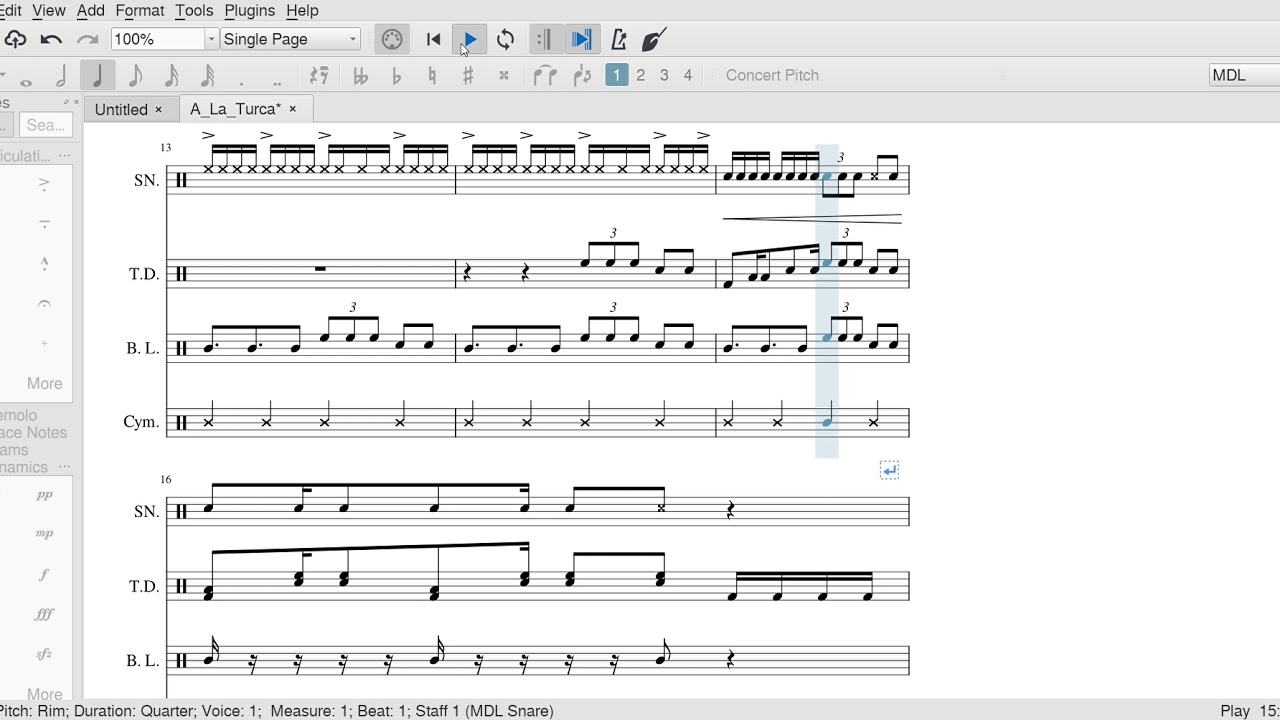Viewport: 1280px width, 720px height.
Task: Apply flat accidental
Action: tap(396, 75)
